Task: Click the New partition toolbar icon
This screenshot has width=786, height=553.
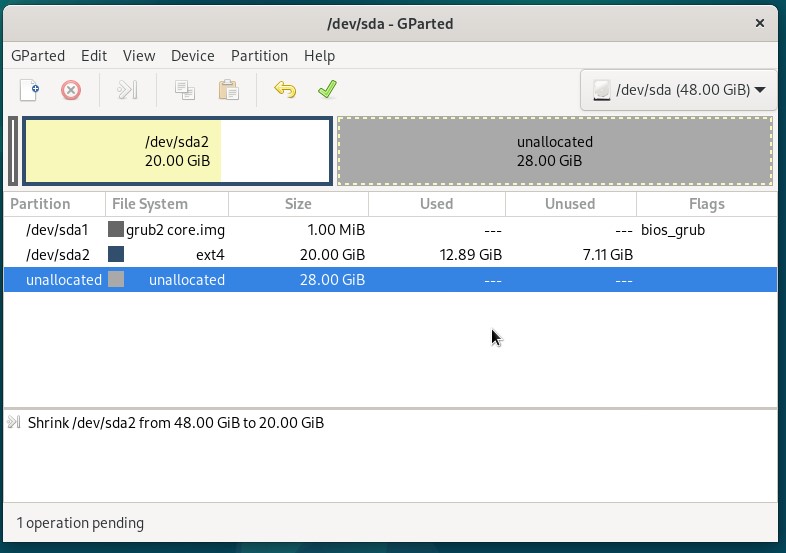Action: coord(29,90)
